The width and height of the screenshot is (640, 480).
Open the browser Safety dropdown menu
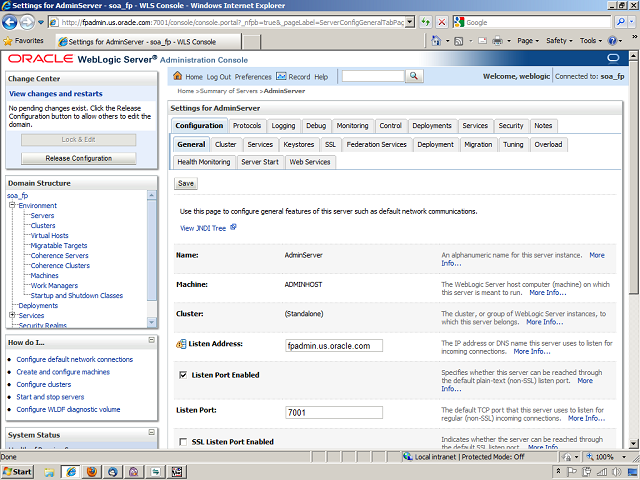click(x=560, y=41)
